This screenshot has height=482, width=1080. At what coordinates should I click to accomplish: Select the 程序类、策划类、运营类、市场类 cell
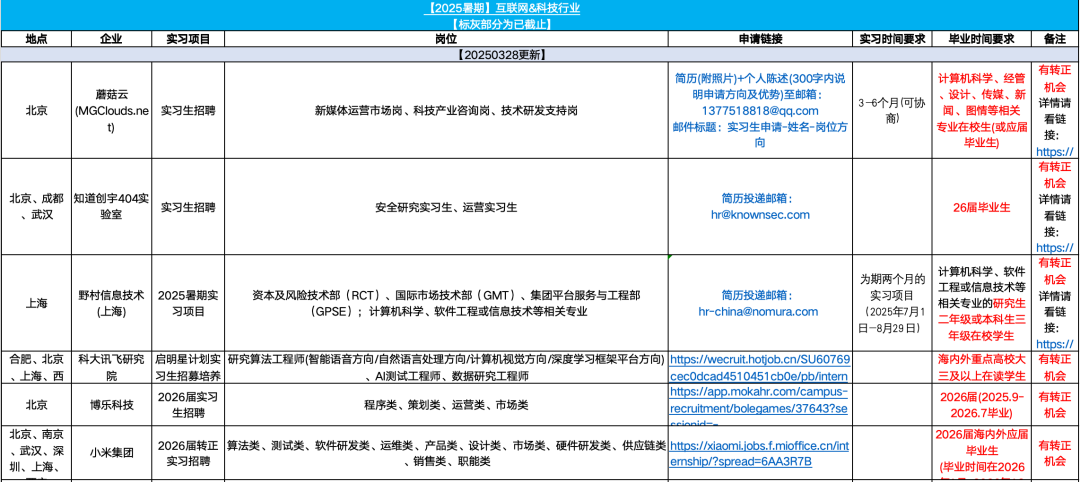tap(446, 405)
